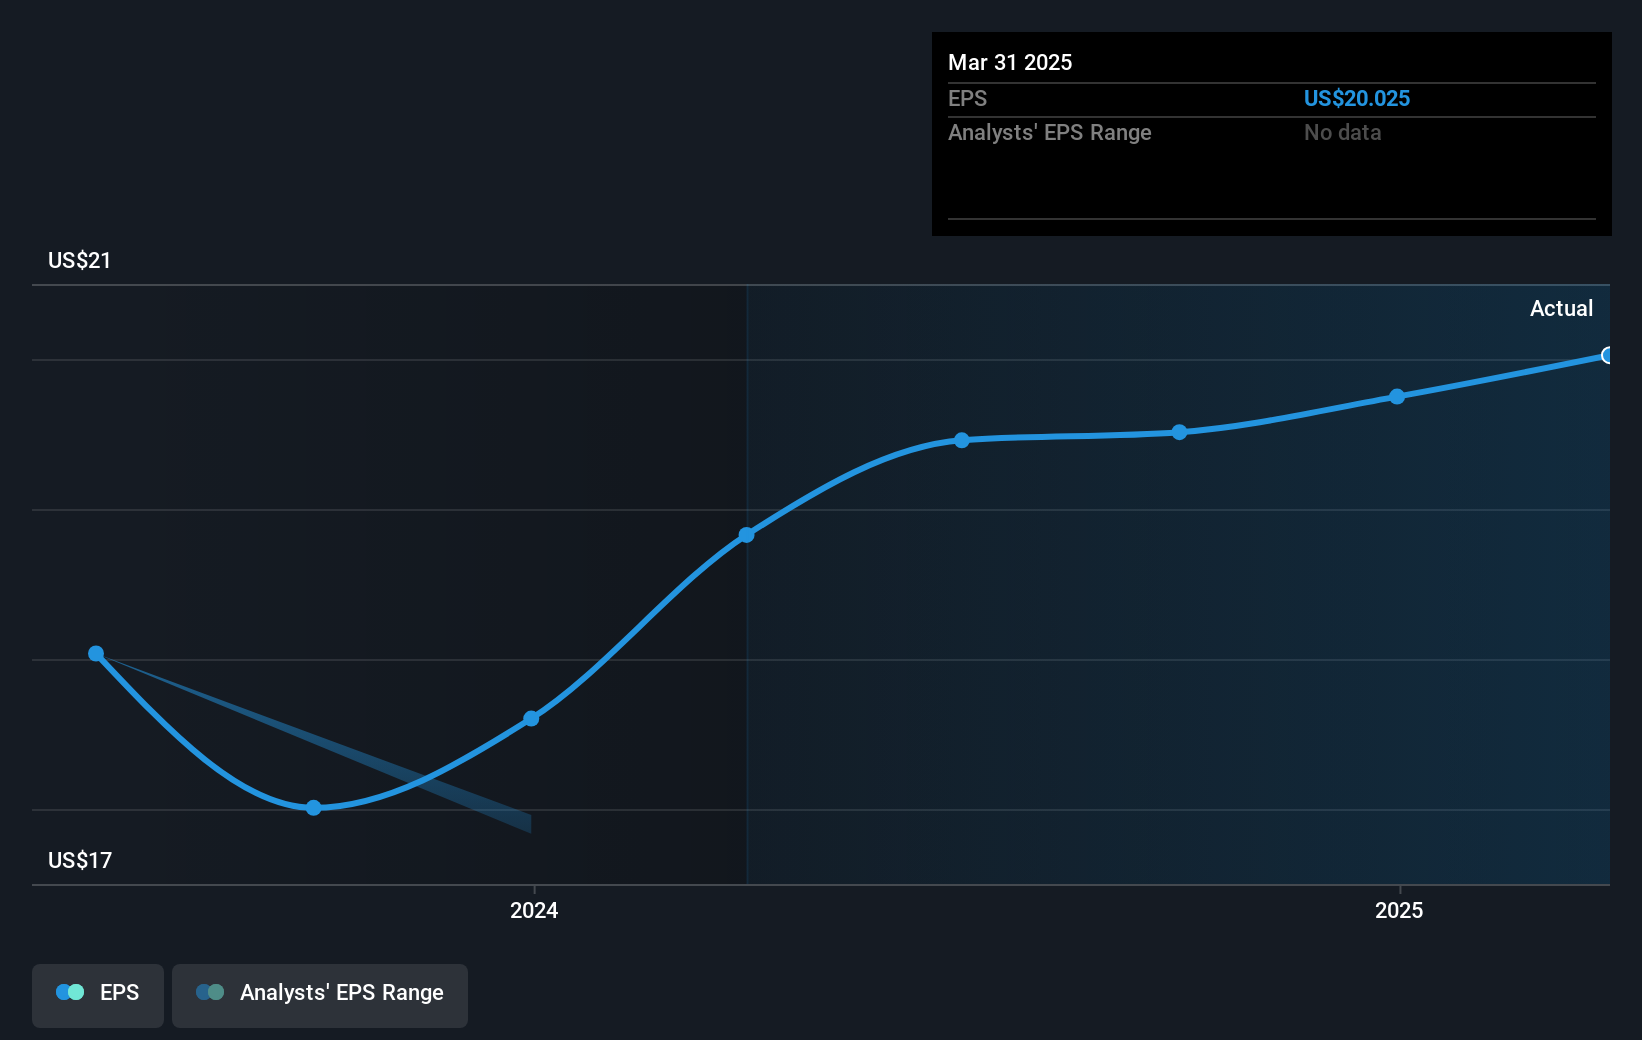
Task: Select the EPS data point above 2025 tick
Action: 1397,396
